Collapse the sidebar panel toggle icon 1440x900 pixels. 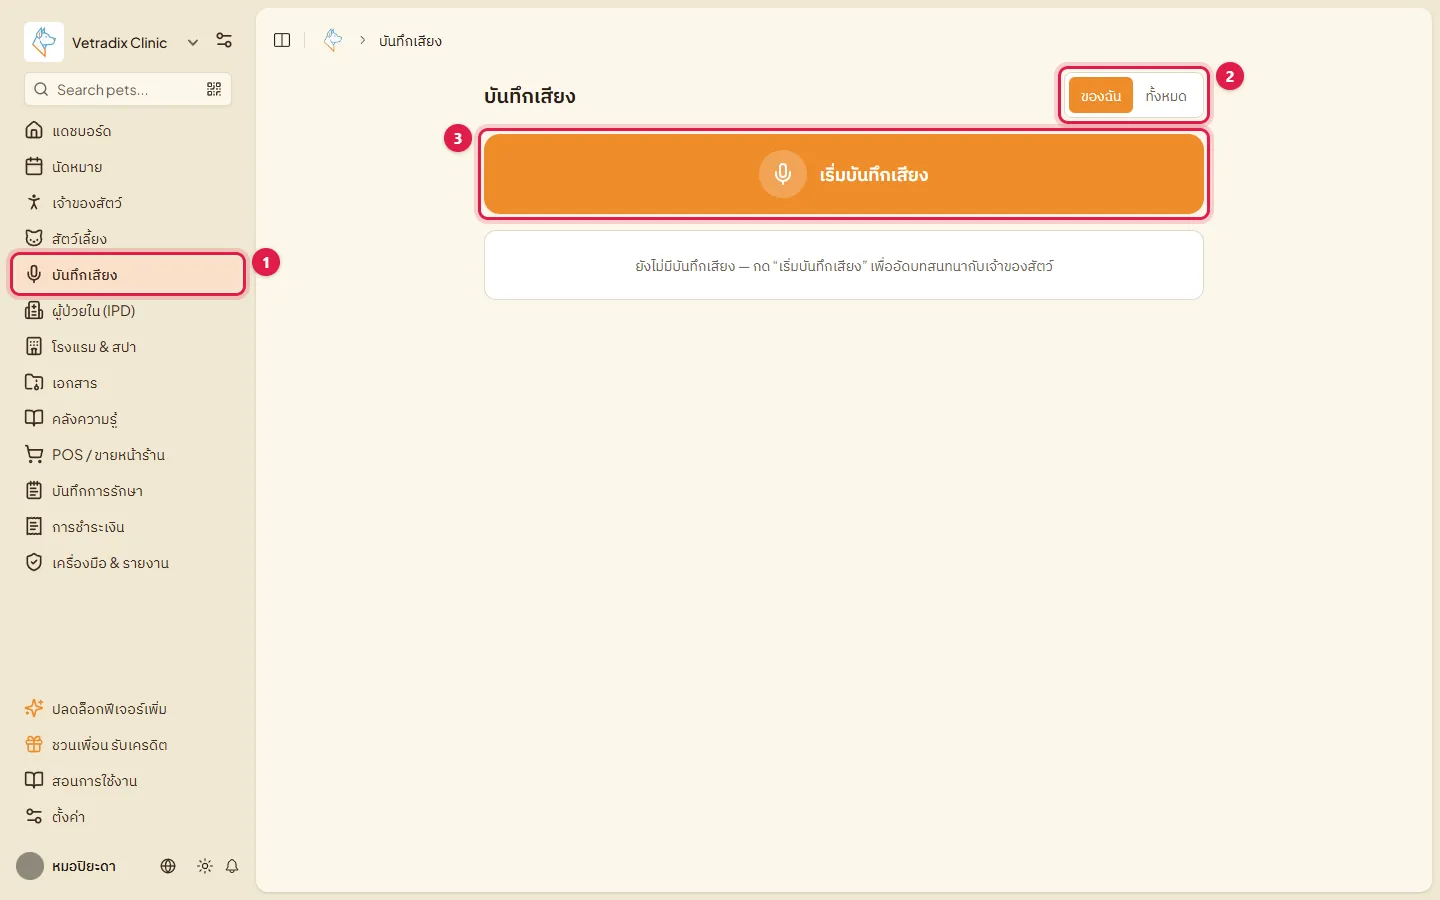(x=282, y=40)
